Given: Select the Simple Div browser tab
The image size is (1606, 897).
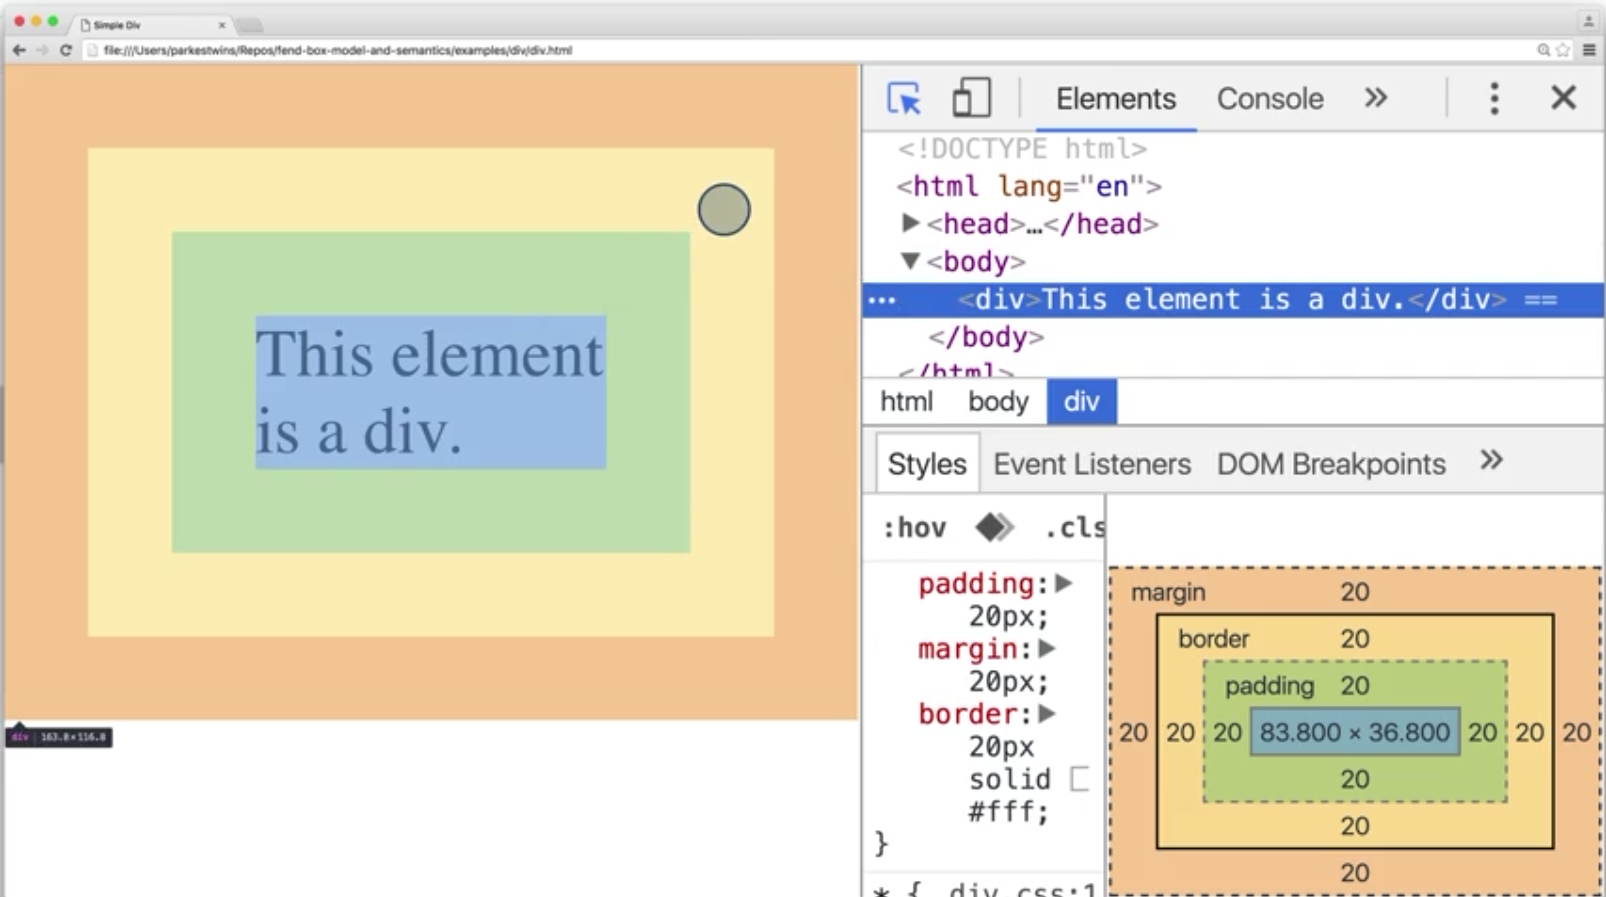Looking at the screenshot, I should 152,24.
